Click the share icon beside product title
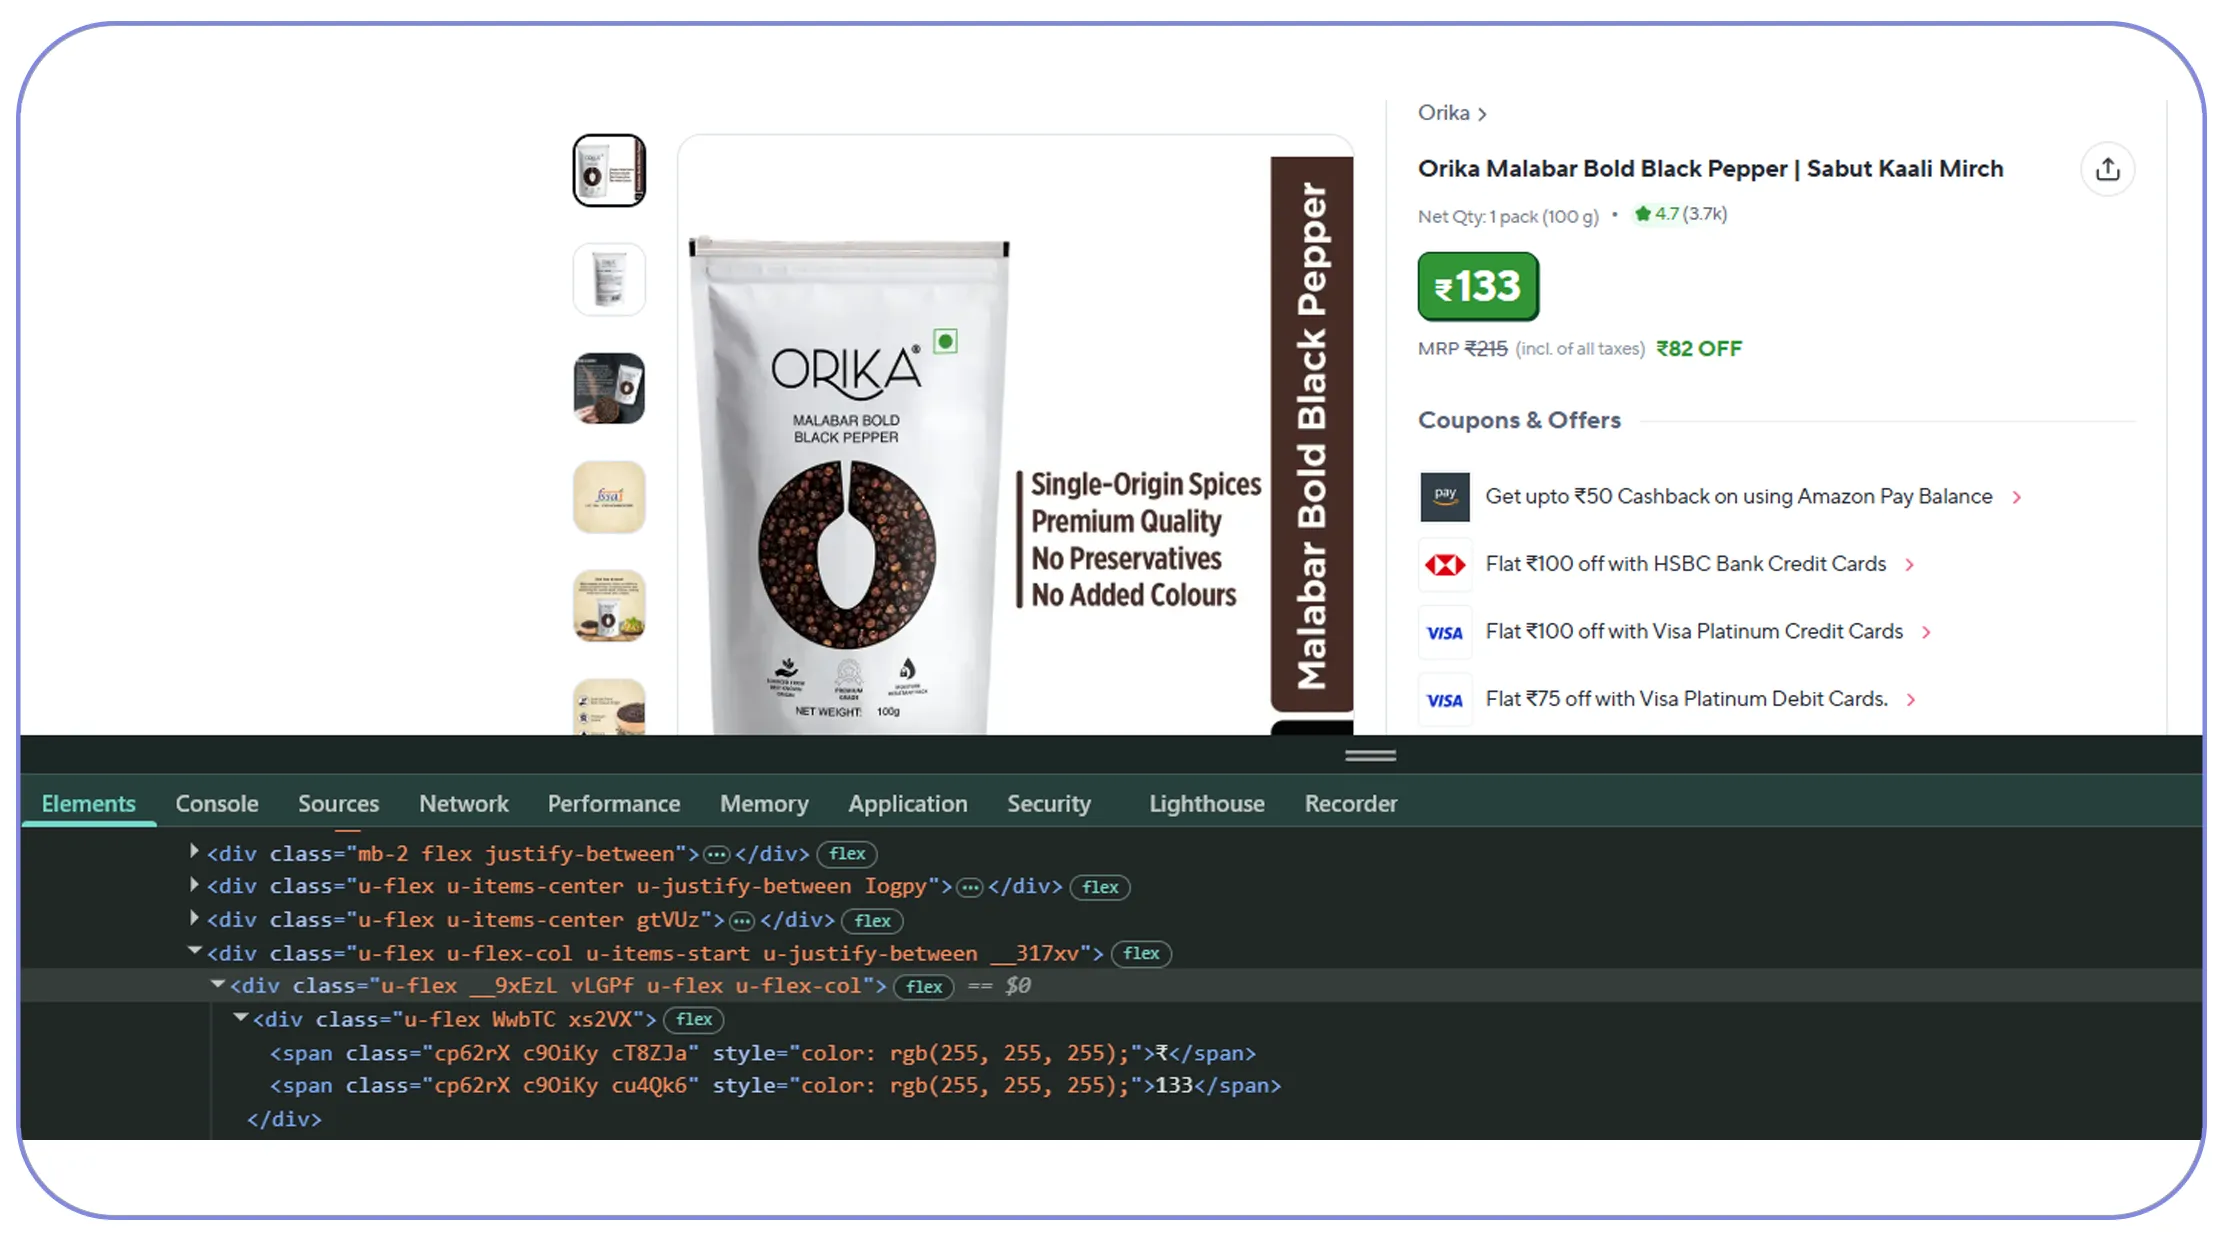The width and height of the screenshot is (2223, 1240). [2107, 169]
